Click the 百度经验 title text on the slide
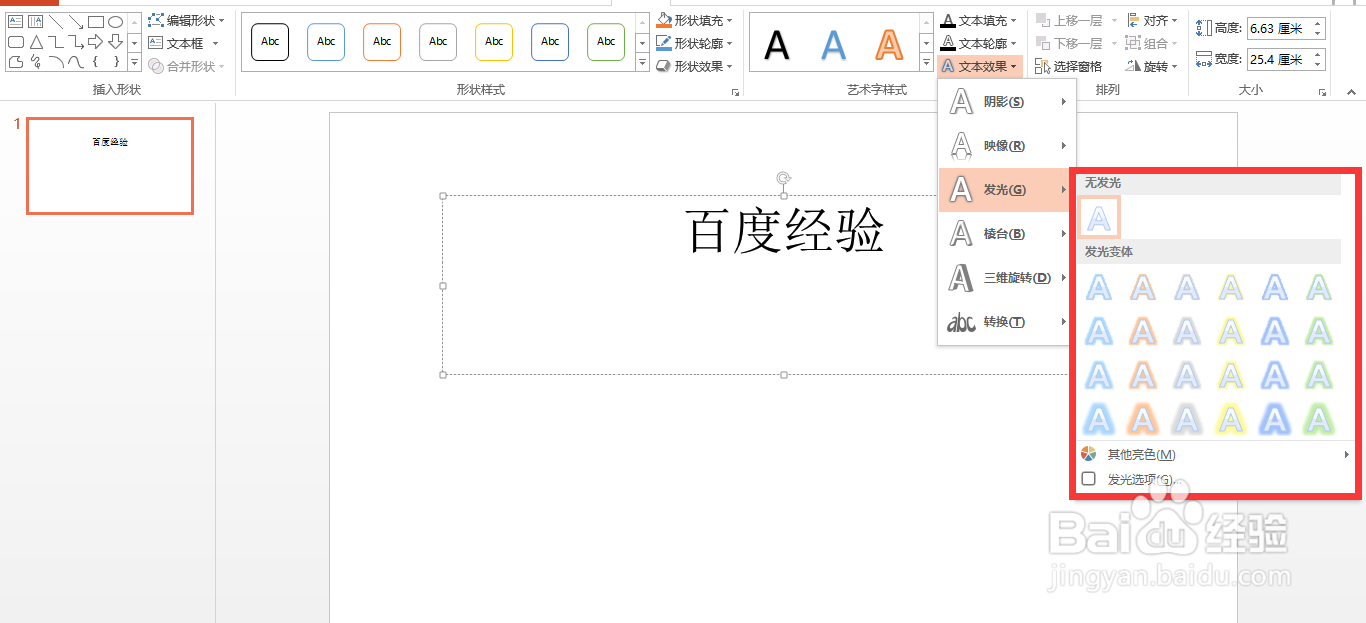The width and height of the screenshot is (1366, 623). (785, 231)
